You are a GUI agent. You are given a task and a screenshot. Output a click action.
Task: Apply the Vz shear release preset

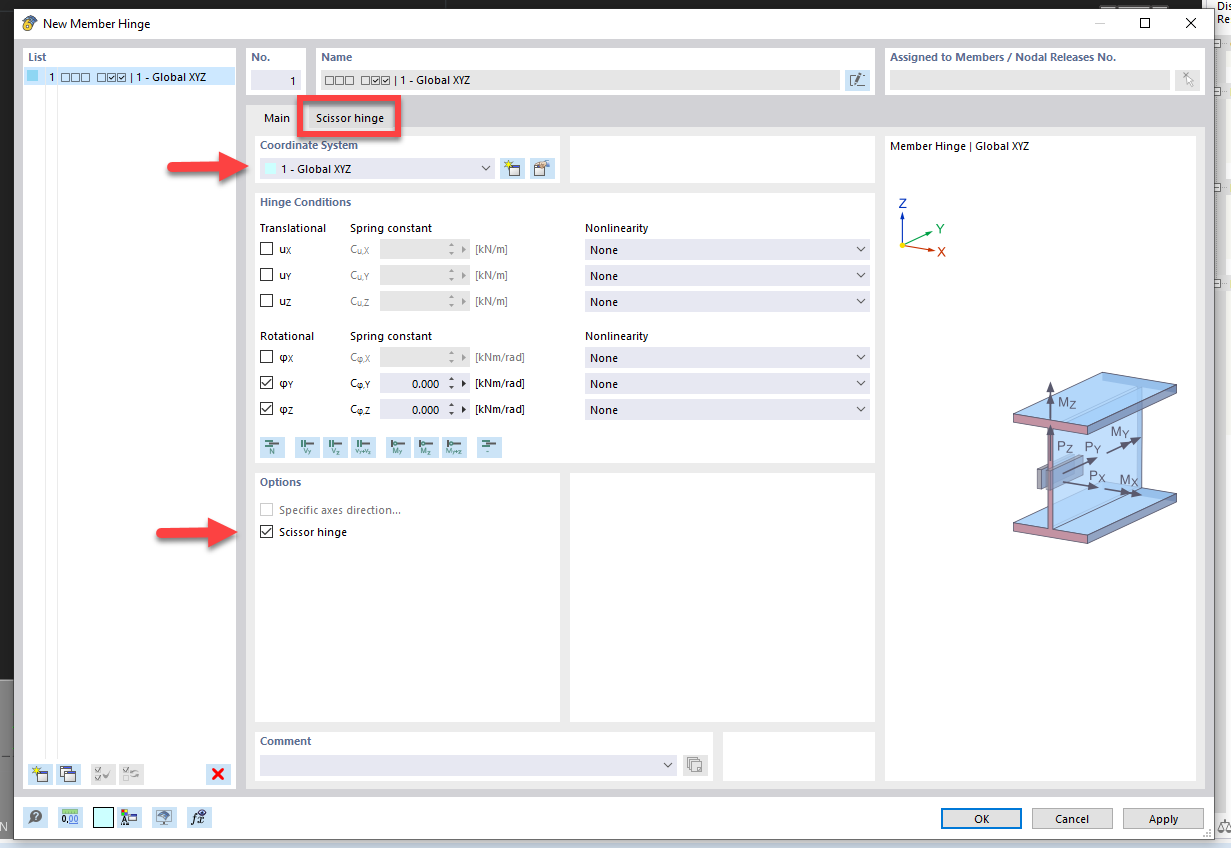pyautogui.click(x=335, y=447)
